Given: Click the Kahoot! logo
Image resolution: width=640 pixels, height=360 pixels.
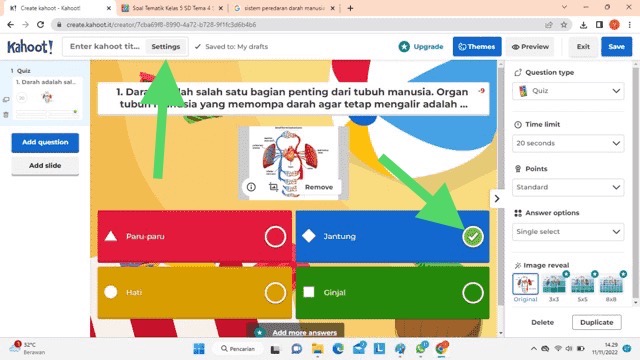Looking at the screenshot, I should pos(30,47).
